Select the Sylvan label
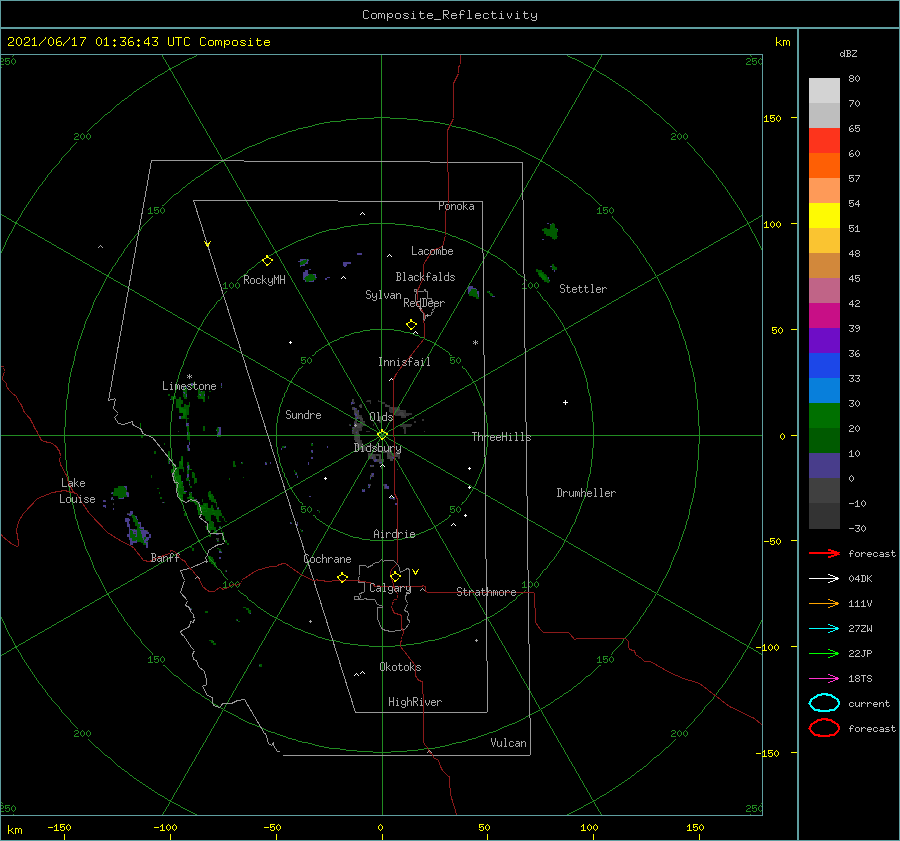The image size is (900, 841). coord(383,295)
